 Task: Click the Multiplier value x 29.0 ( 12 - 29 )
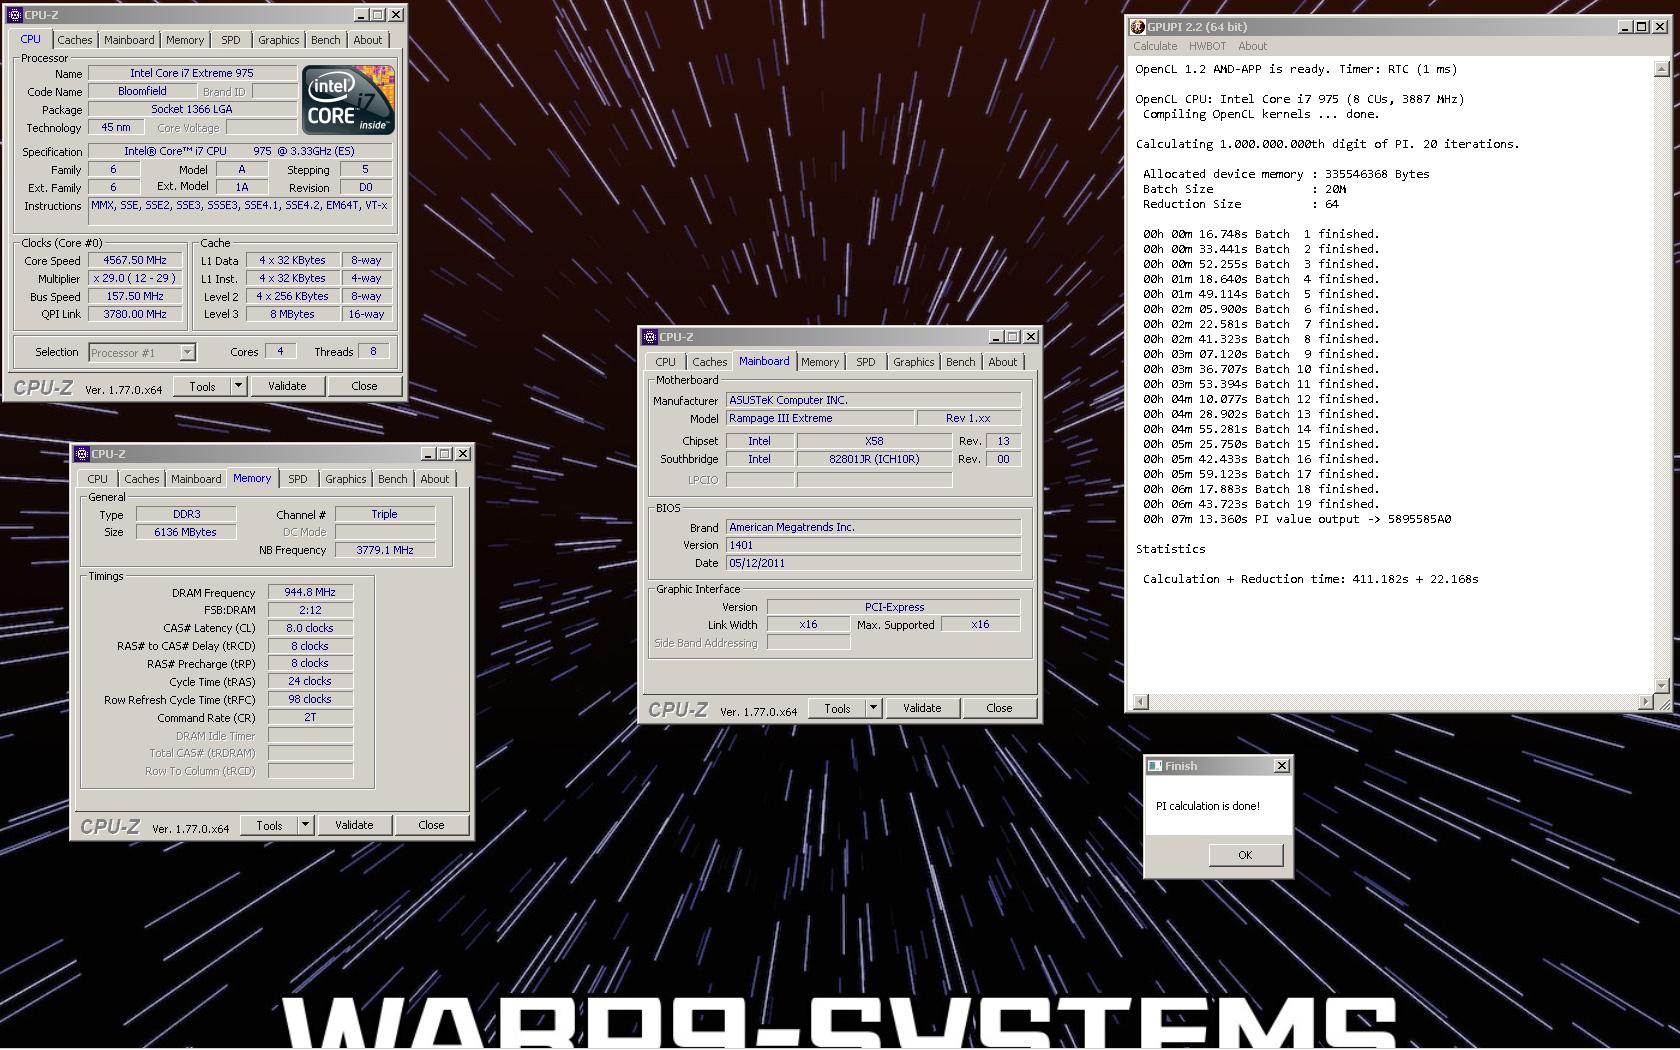click(135, 278)
